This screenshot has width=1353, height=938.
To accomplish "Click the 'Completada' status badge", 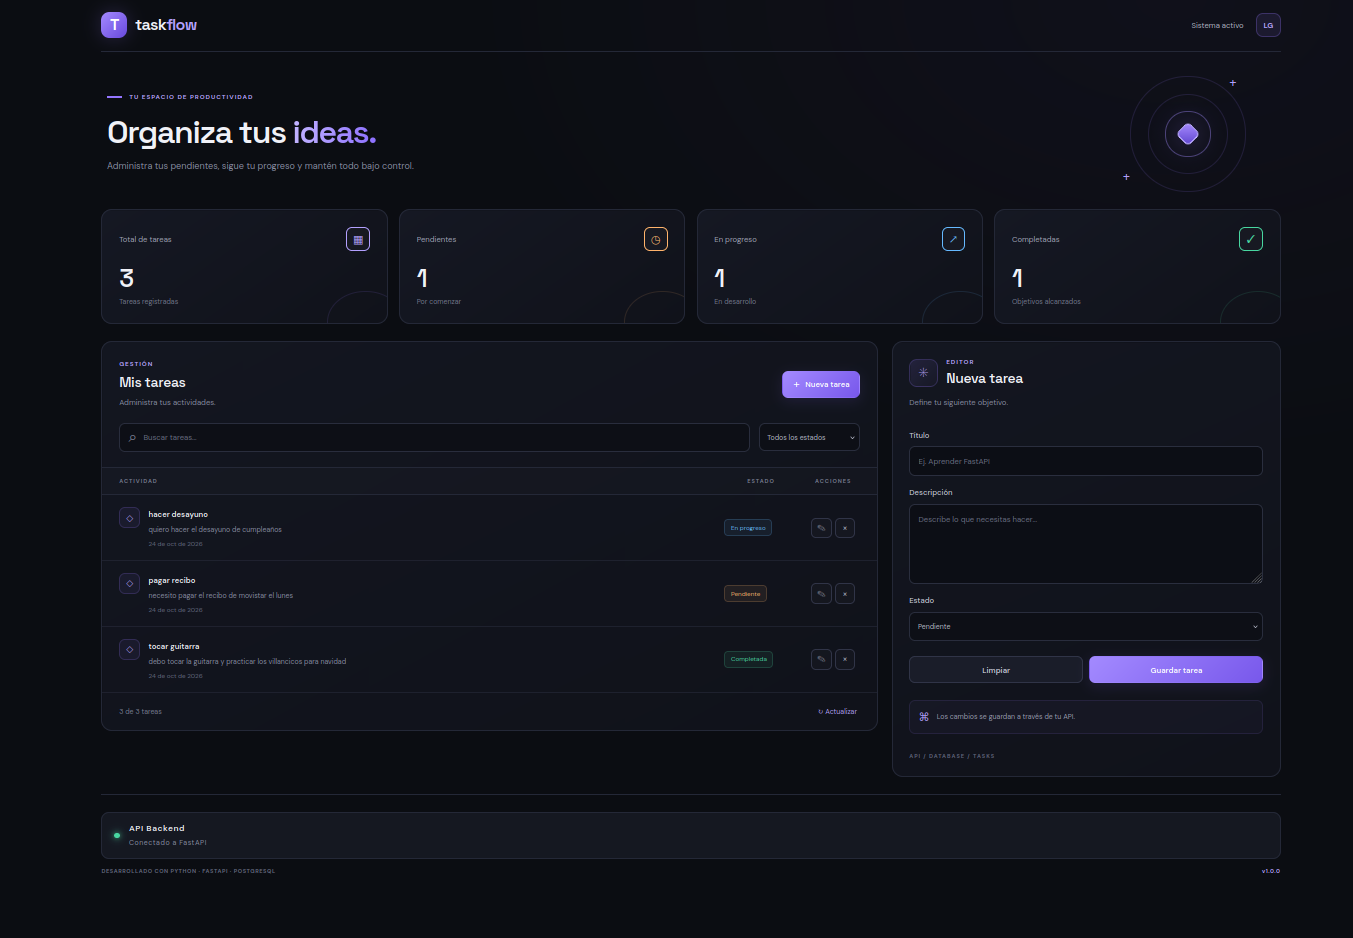I will (748, 660).
